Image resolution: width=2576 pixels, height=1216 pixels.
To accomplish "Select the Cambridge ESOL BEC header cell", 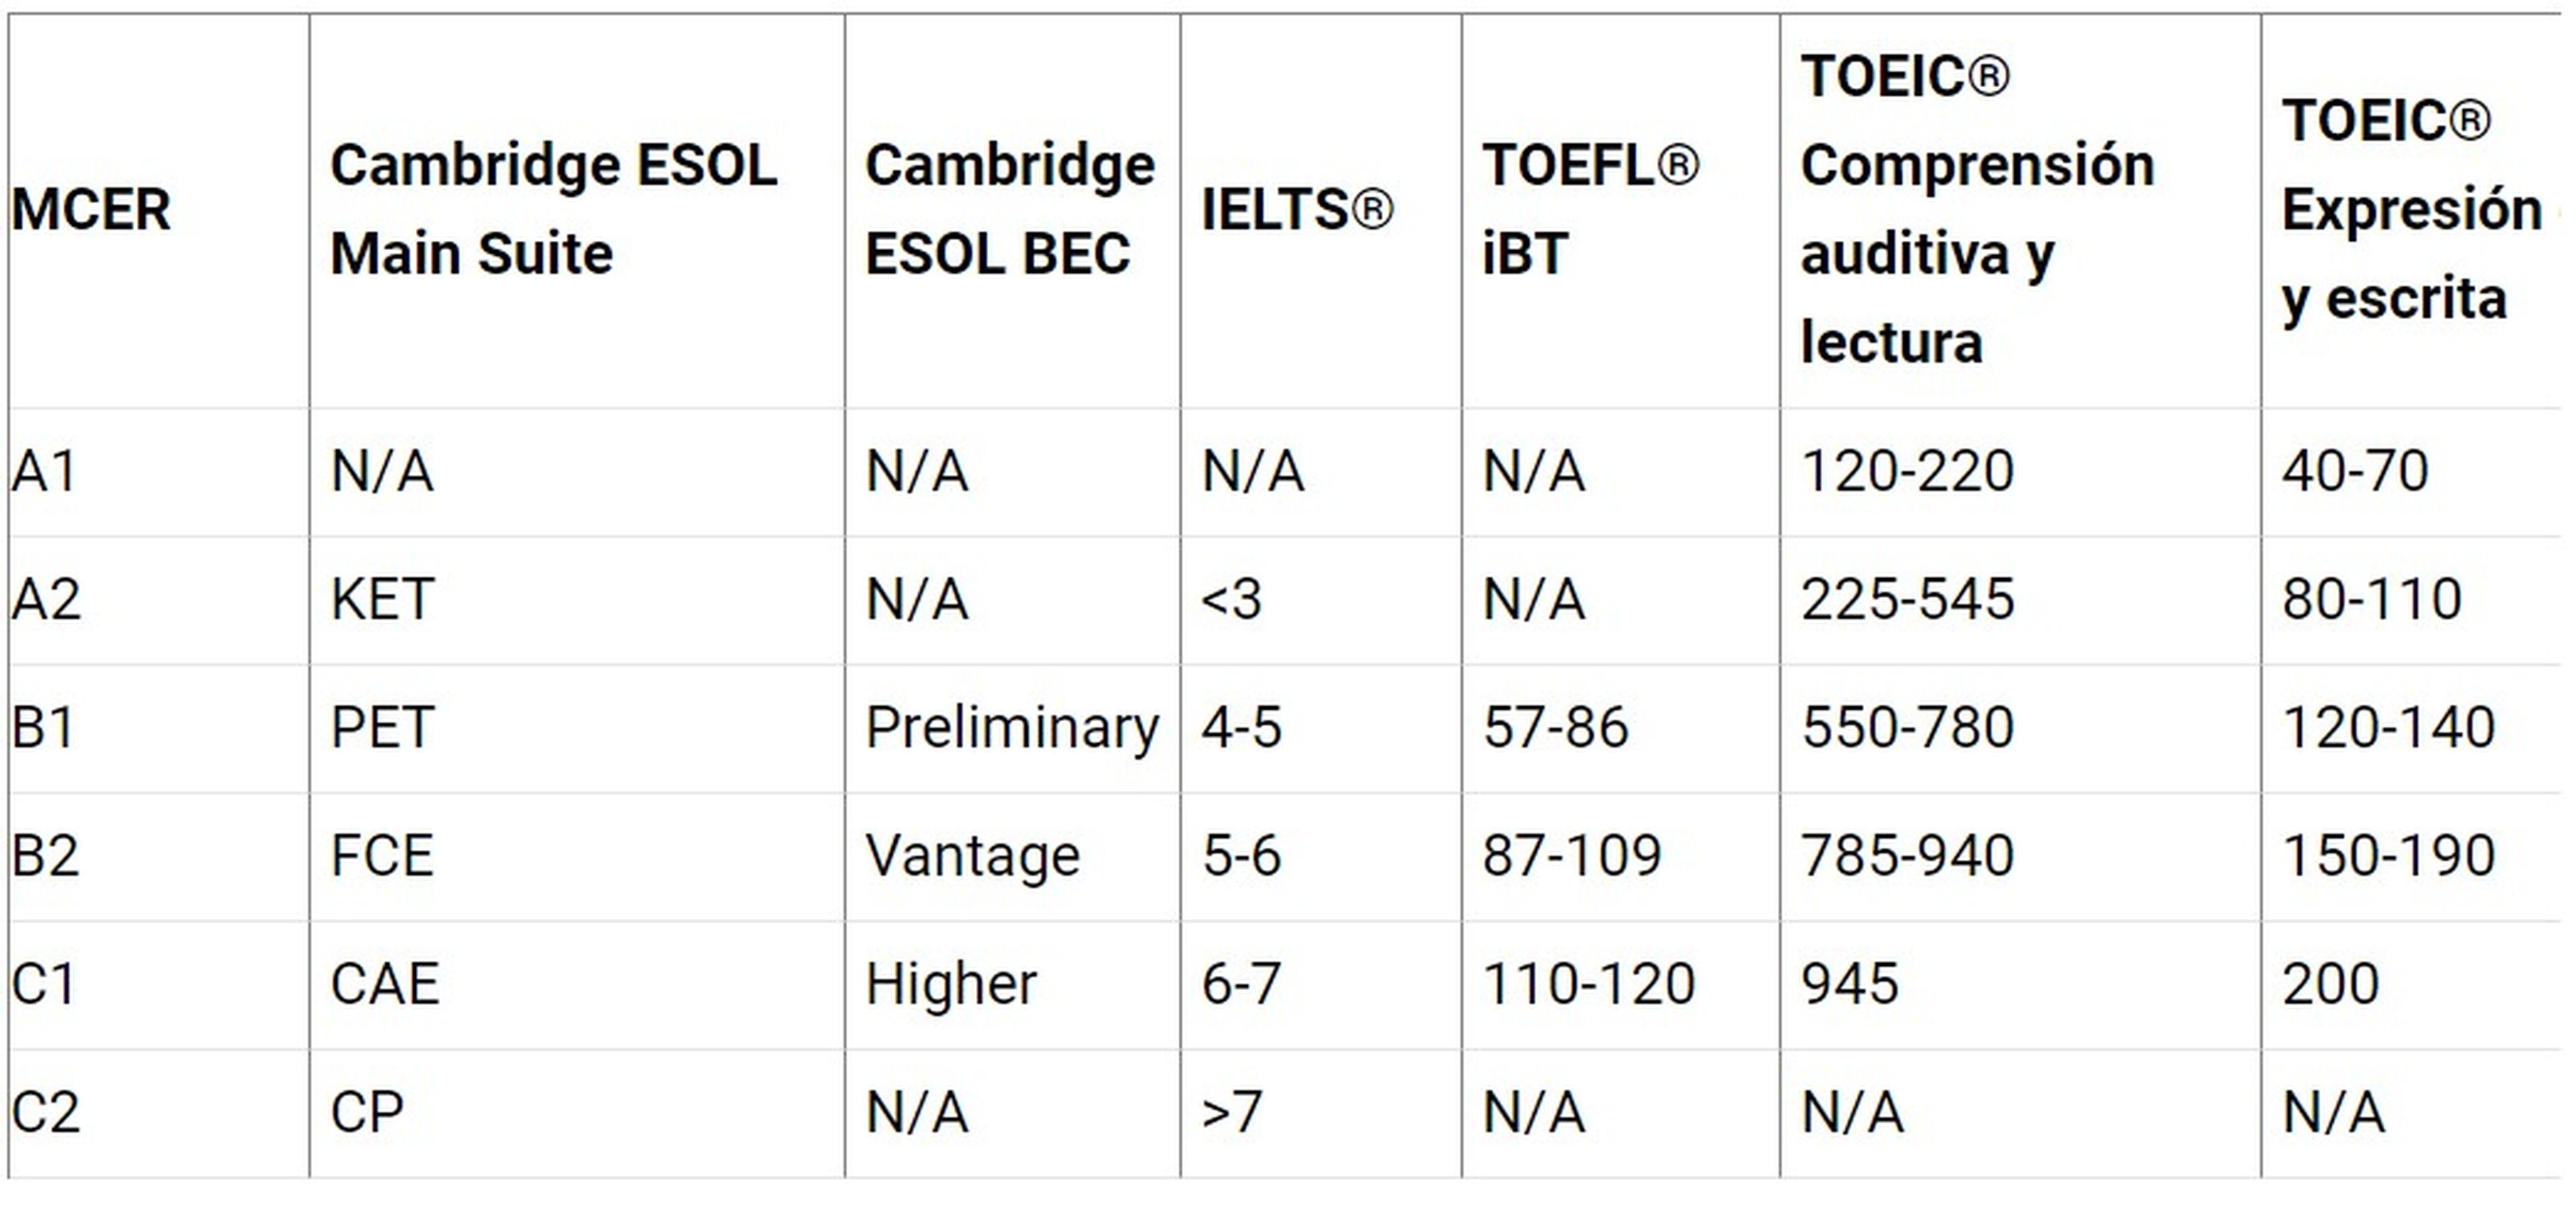I will click(x=1009, y=209).
